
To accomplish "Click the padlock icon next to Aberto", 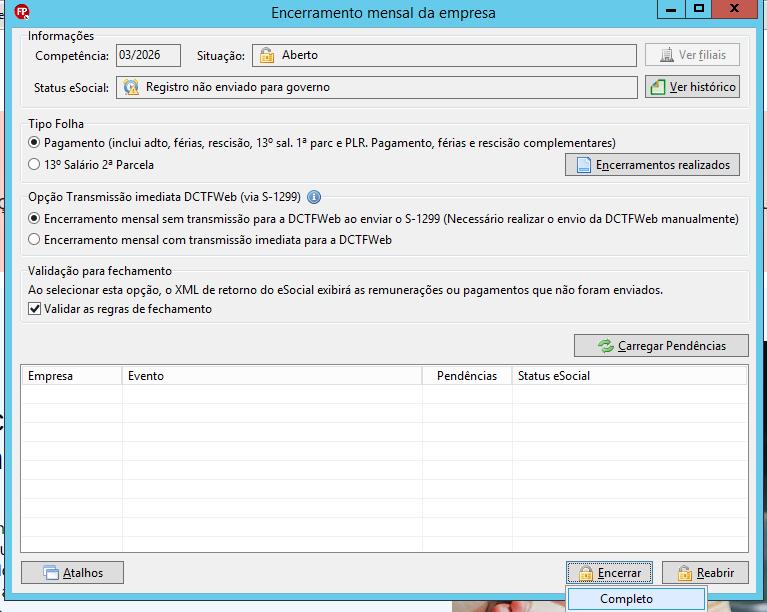I will (267, 55).
